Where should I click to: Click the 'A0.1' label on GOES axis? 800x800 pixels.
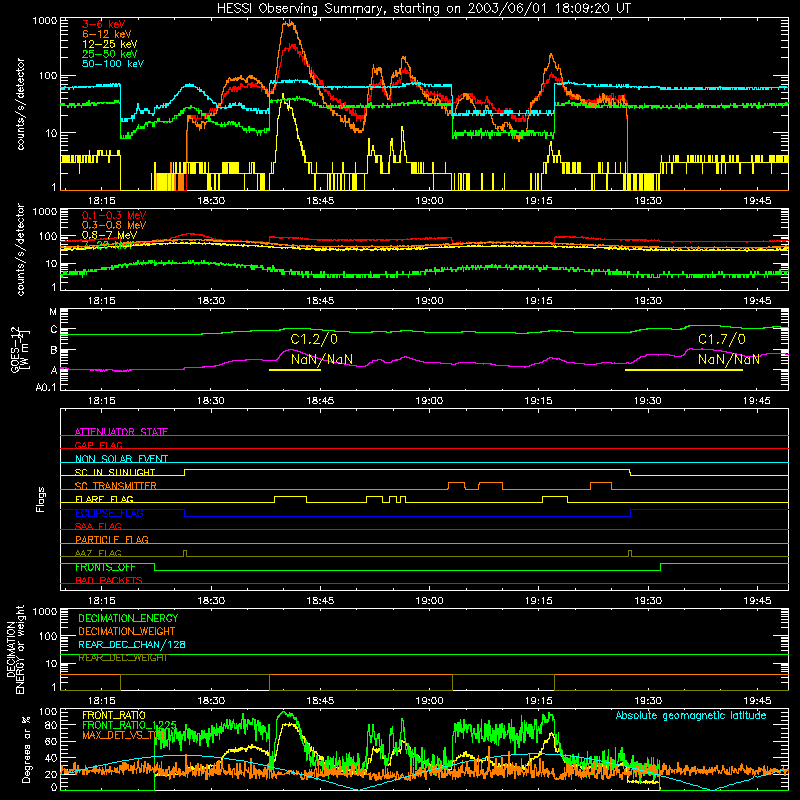[46, 388]
